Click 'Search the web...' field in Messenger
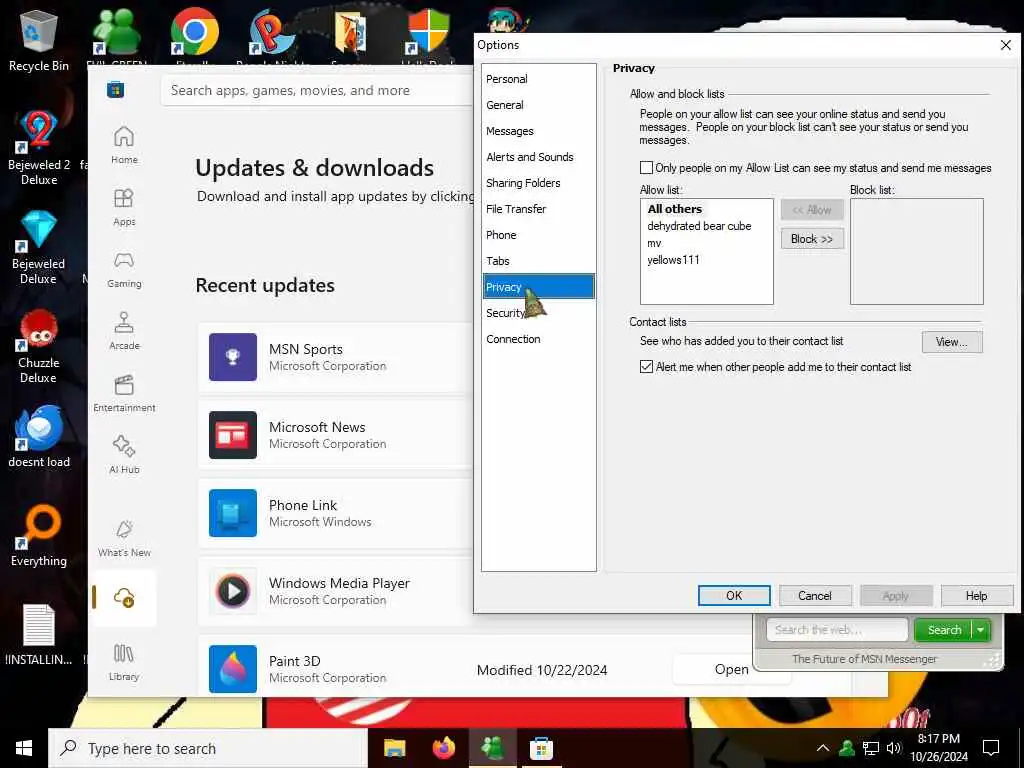Screen dimensions: 1024x768 (x=837, y=630)
